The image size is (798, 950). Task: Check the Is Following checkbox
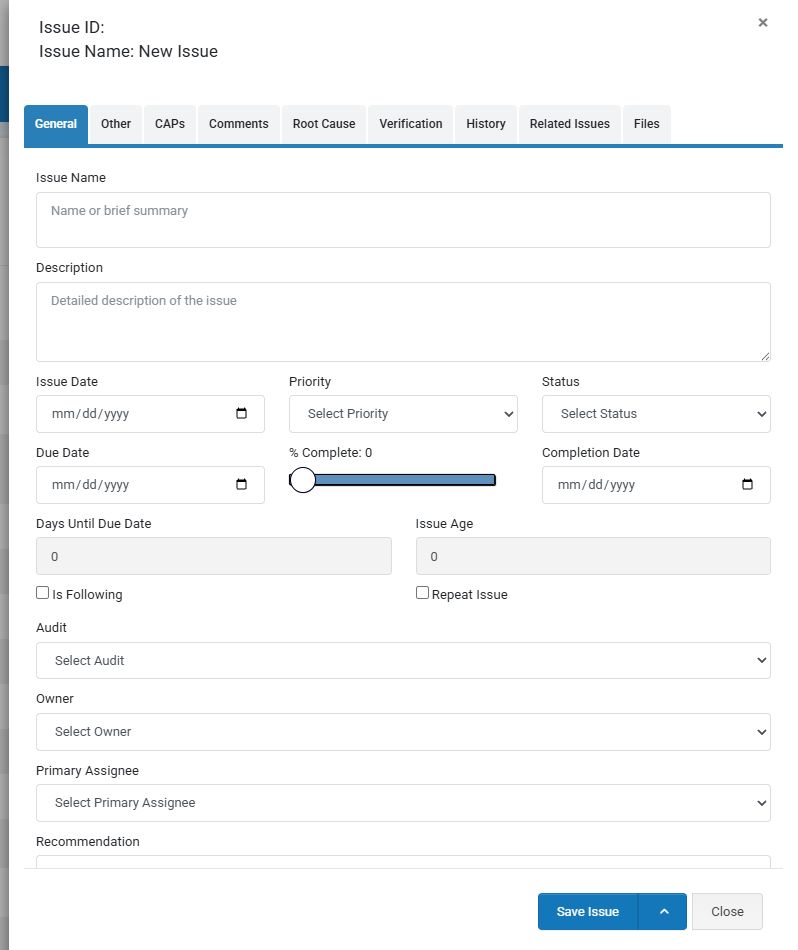pyautogui.click(x=42, y=593)
